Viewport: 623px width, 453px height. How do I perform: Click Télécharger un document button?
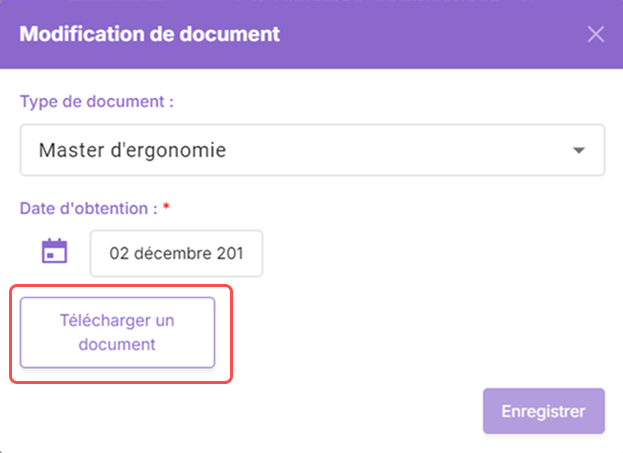tap(118, 332)
